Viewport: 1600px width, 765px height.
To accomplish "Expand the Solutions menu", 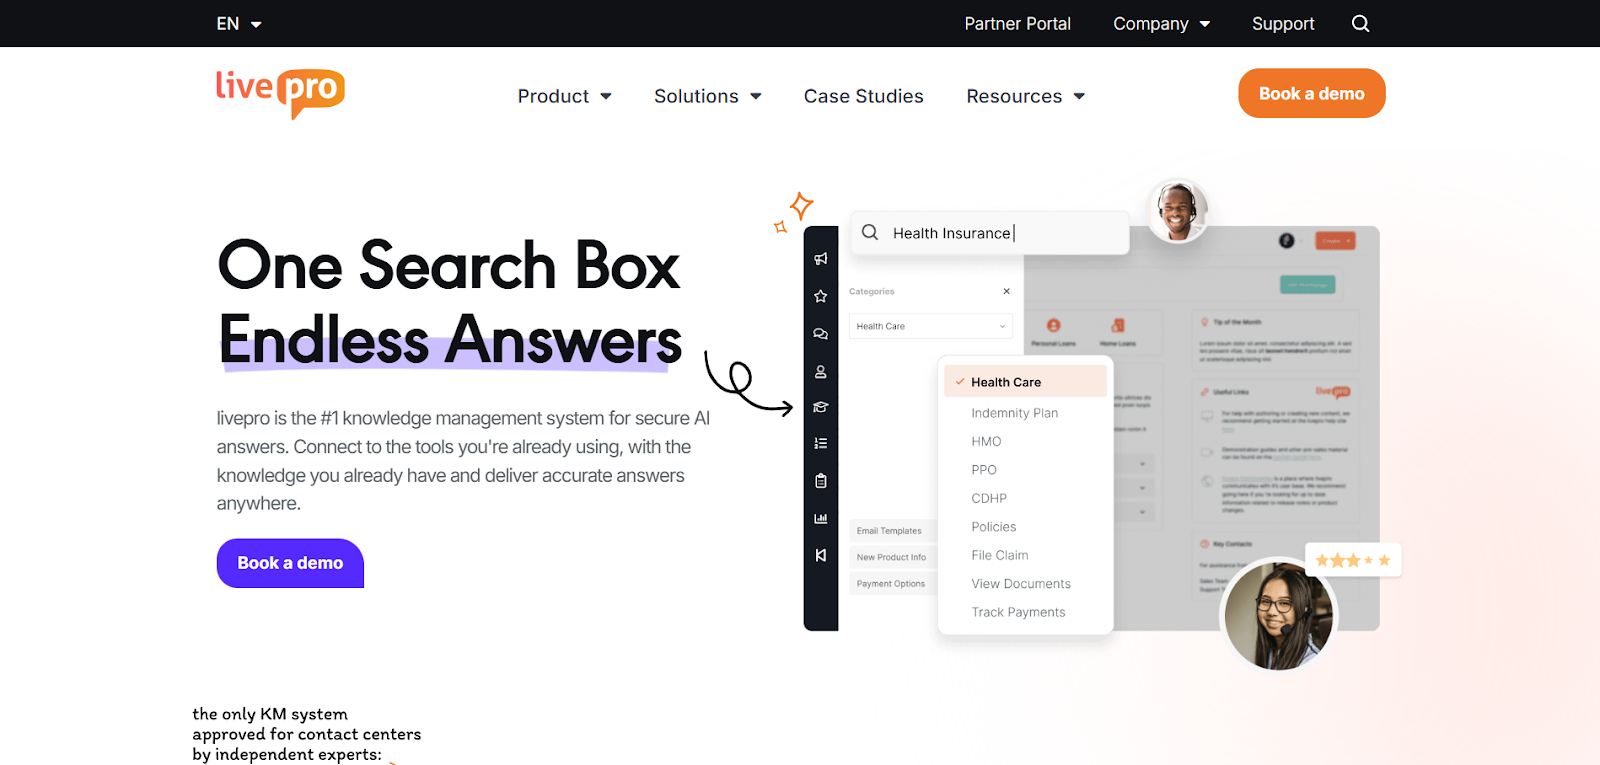I will pyautogui.click(x=708, y=96).
